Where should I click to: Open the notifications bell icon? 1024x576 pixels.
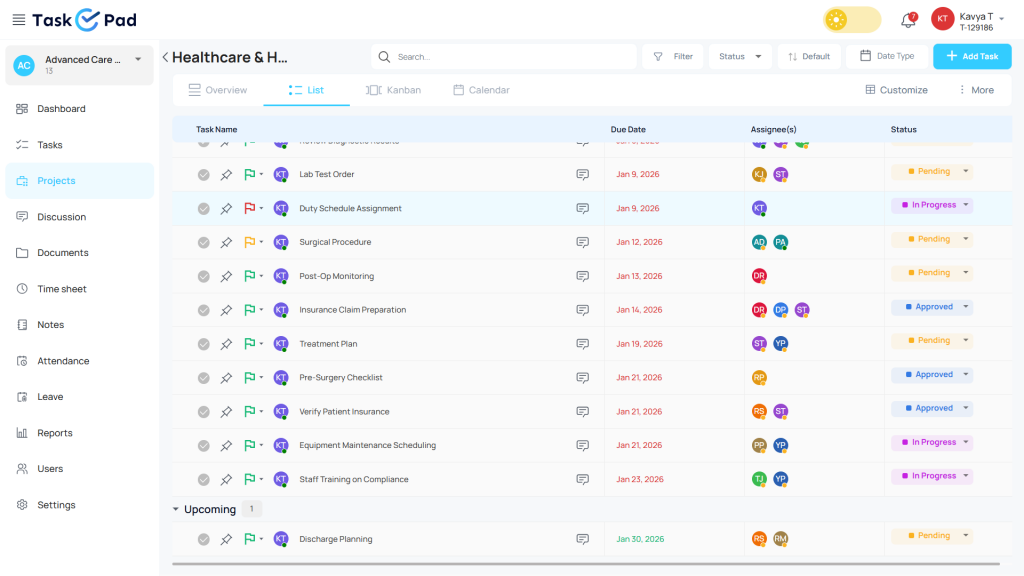coord(908,20)
